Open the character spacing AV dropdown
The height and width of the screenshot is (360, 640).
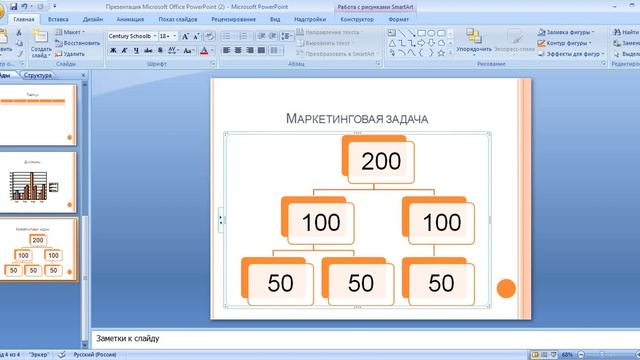click(174, 51)
